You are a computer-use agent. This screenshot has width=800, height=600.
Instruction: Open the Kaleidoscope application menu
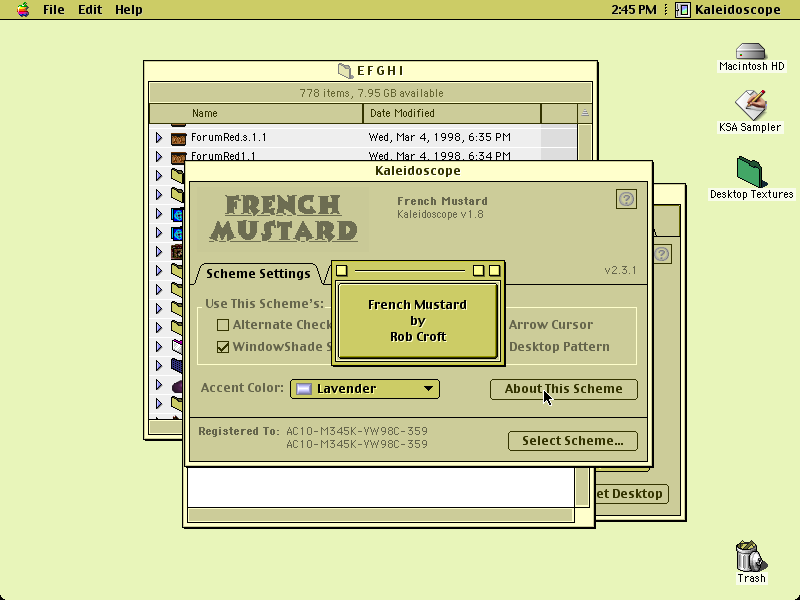point(728,9)
